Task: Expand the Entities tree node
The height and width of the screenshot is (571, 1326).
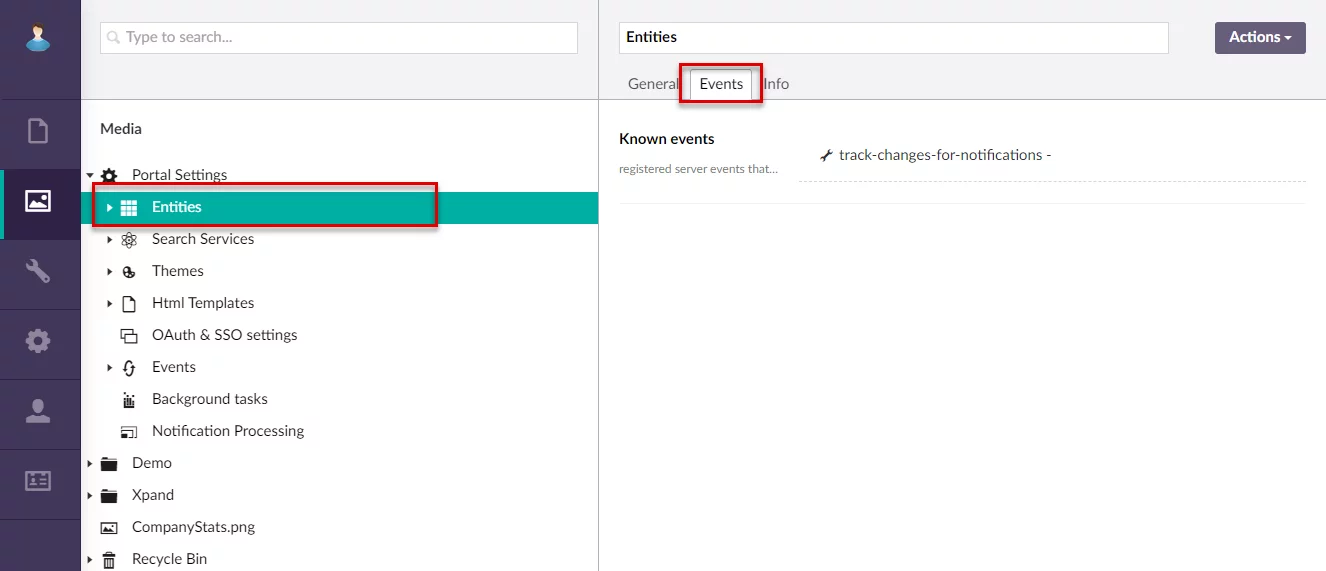Action: click(109, 207)
